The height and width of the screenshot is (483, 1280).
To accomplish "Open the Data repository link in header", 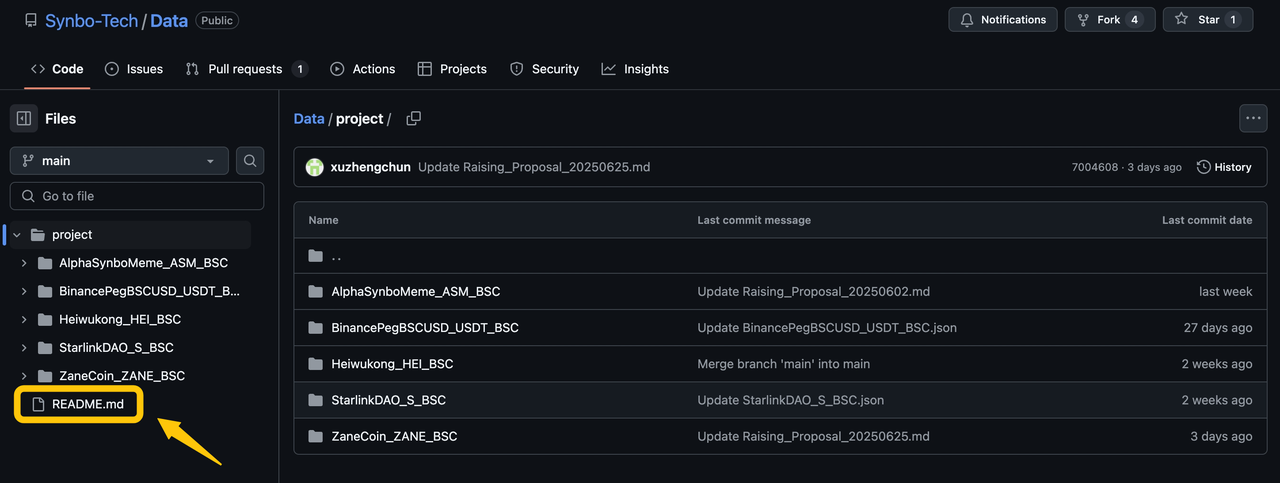I will tap(169, 20).
